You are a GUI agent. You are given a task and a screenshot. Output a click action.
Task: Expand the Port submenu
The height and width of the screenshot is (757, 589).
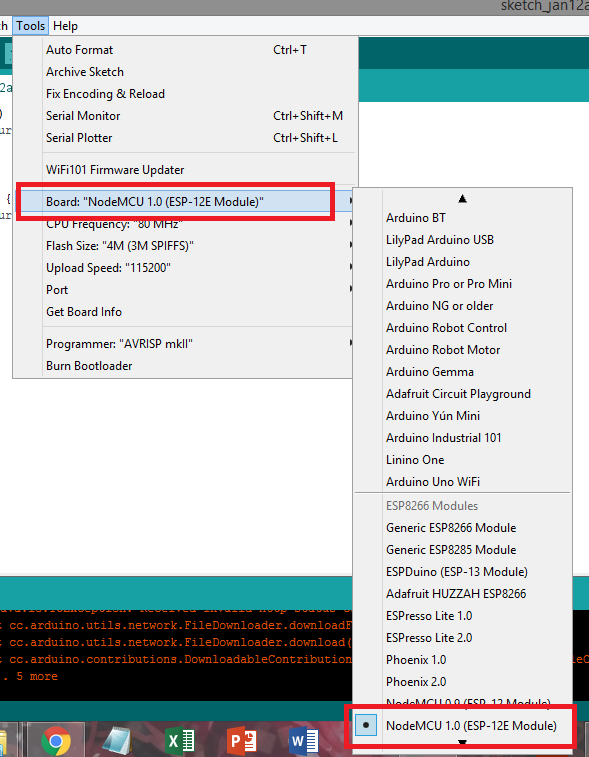(185, 290)
